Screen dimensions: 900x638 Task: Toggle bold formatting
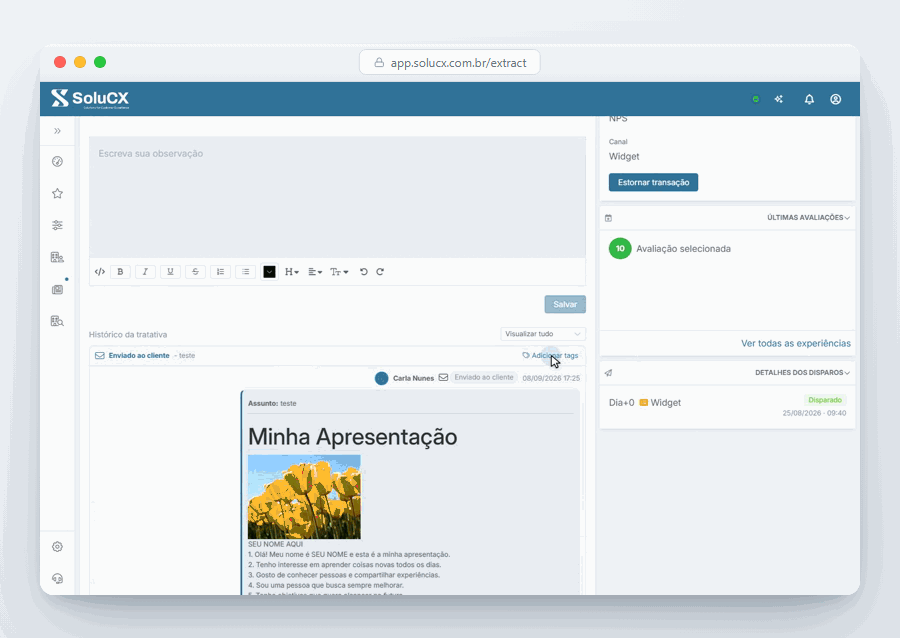120,272
